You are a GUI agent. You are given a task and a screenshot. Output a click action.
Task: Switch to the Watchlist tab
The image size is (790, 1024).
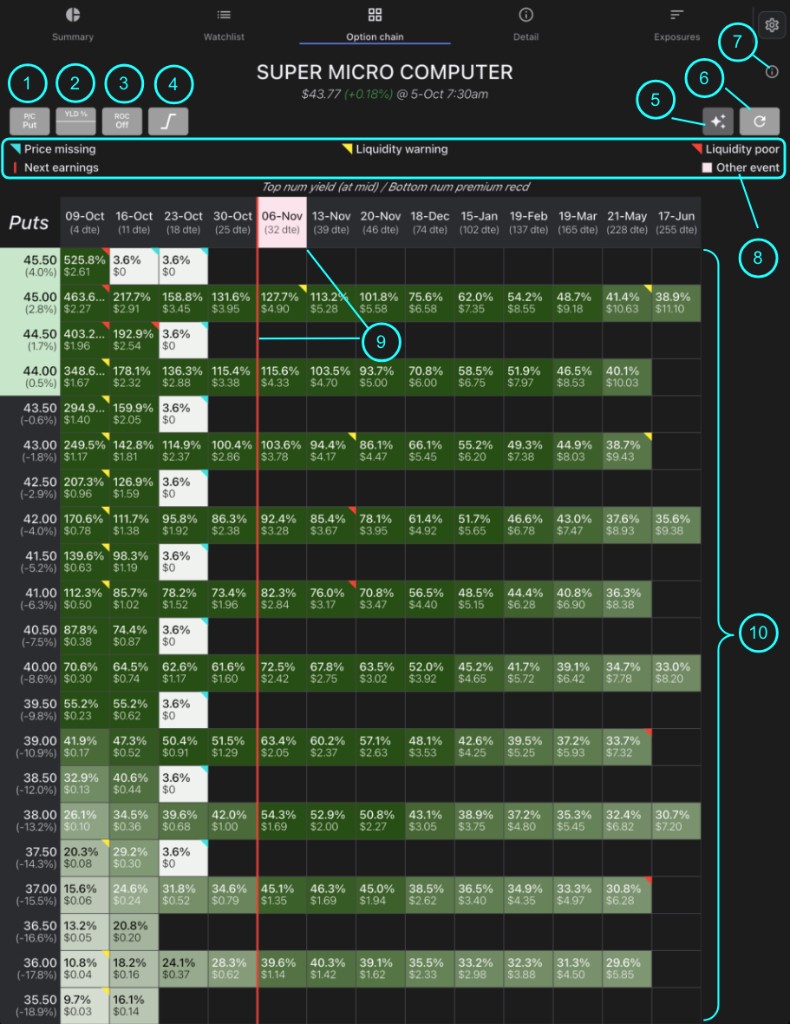click(224, 24)
